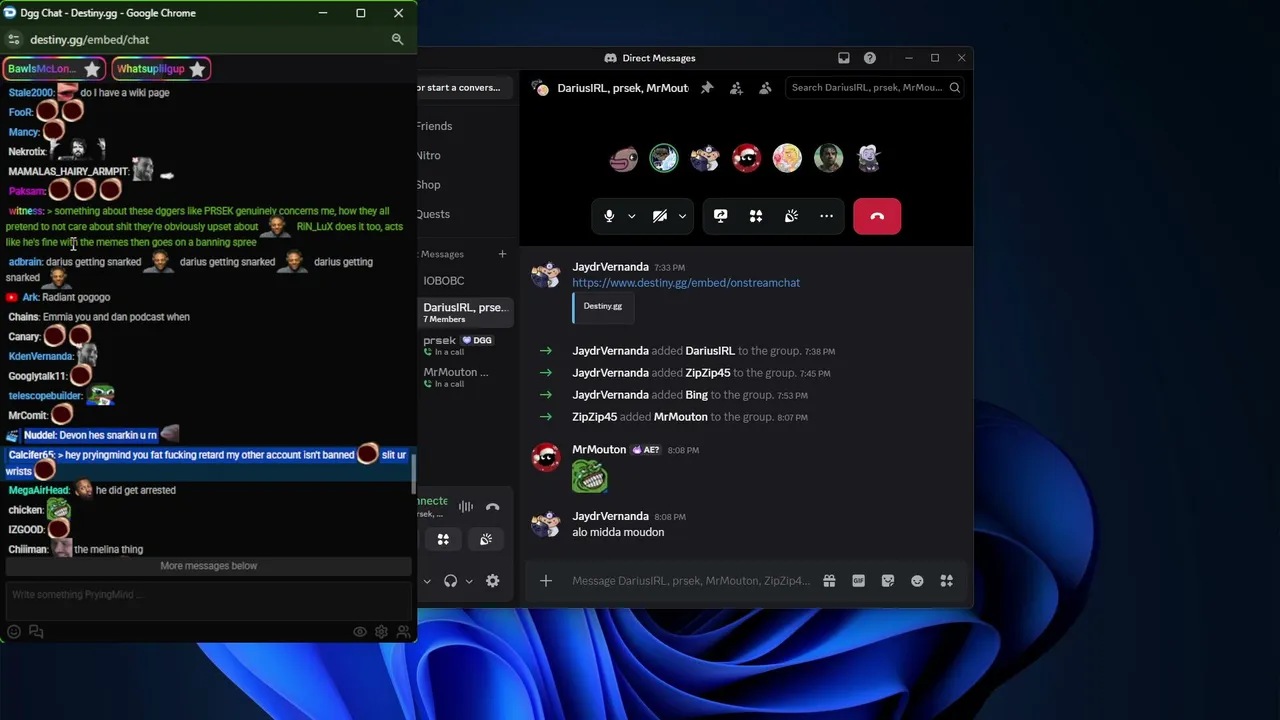Open Discord user settings gear

tap(492, 581)
